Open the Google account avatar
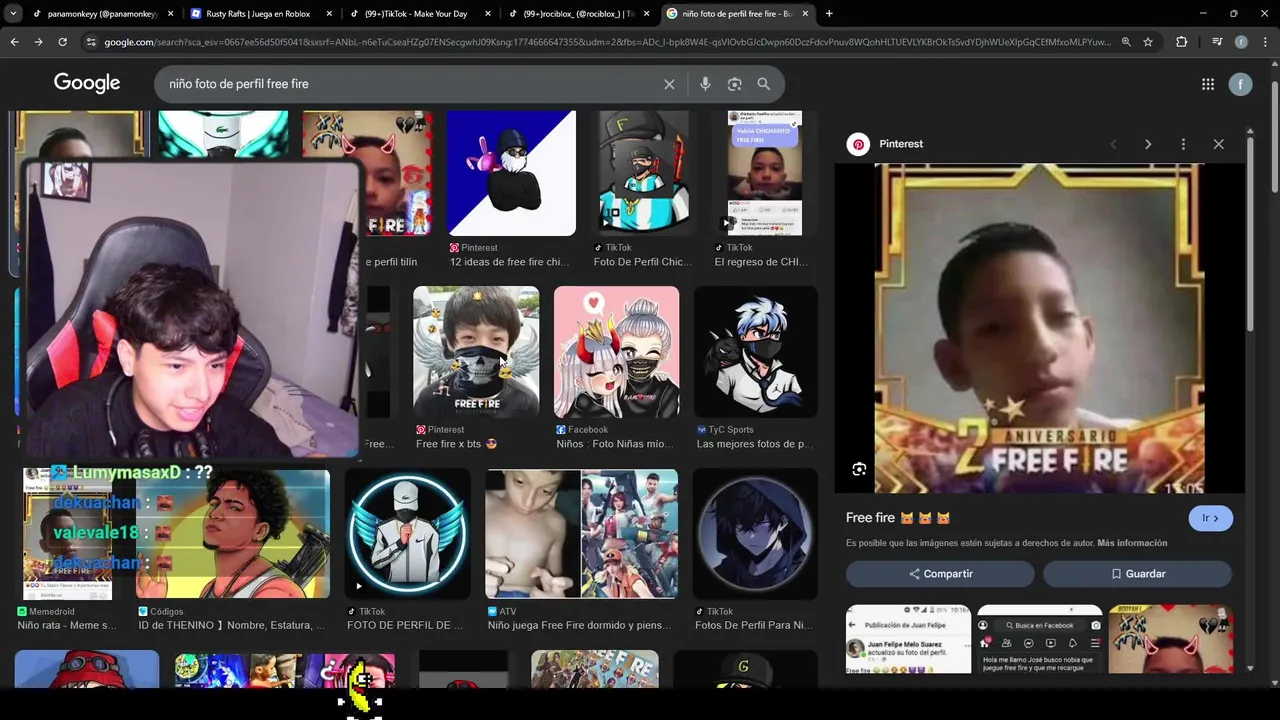The image size is (1280, 720). click(1240, 85)
